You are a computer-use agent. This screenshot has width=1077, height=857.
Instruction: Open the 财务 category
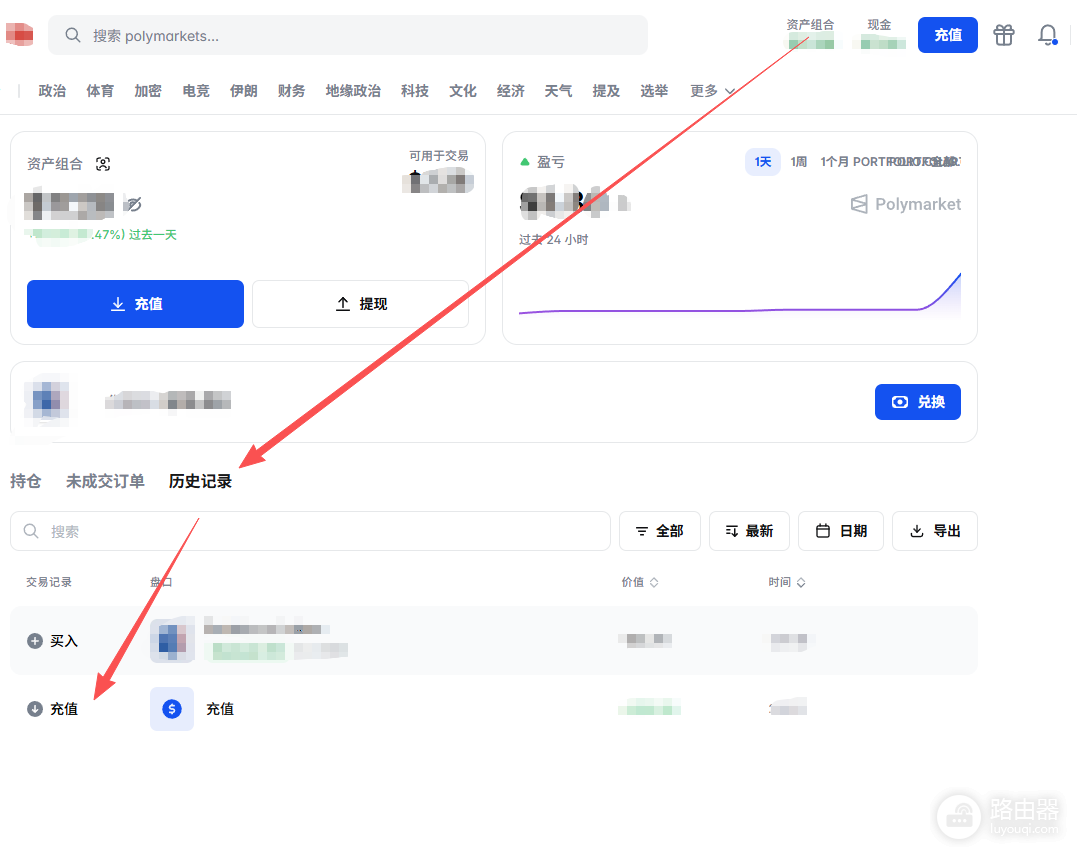(x=291, y=91)
